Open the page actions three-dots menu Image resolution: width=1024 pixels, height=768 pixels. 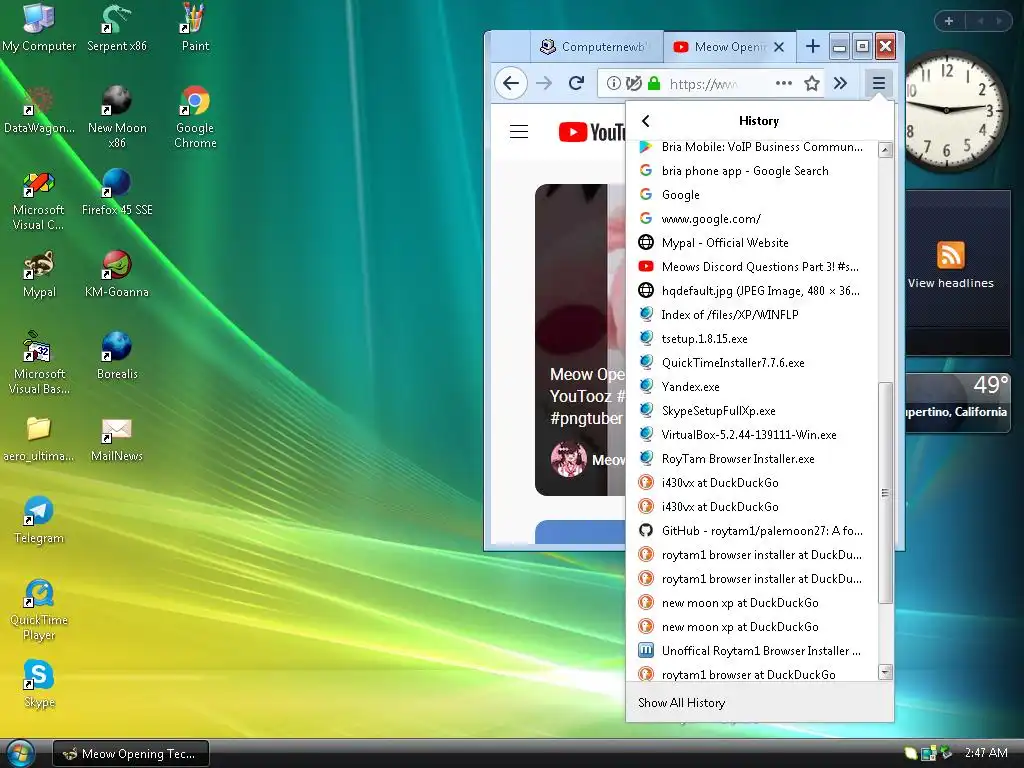click(x=784, y=83)
